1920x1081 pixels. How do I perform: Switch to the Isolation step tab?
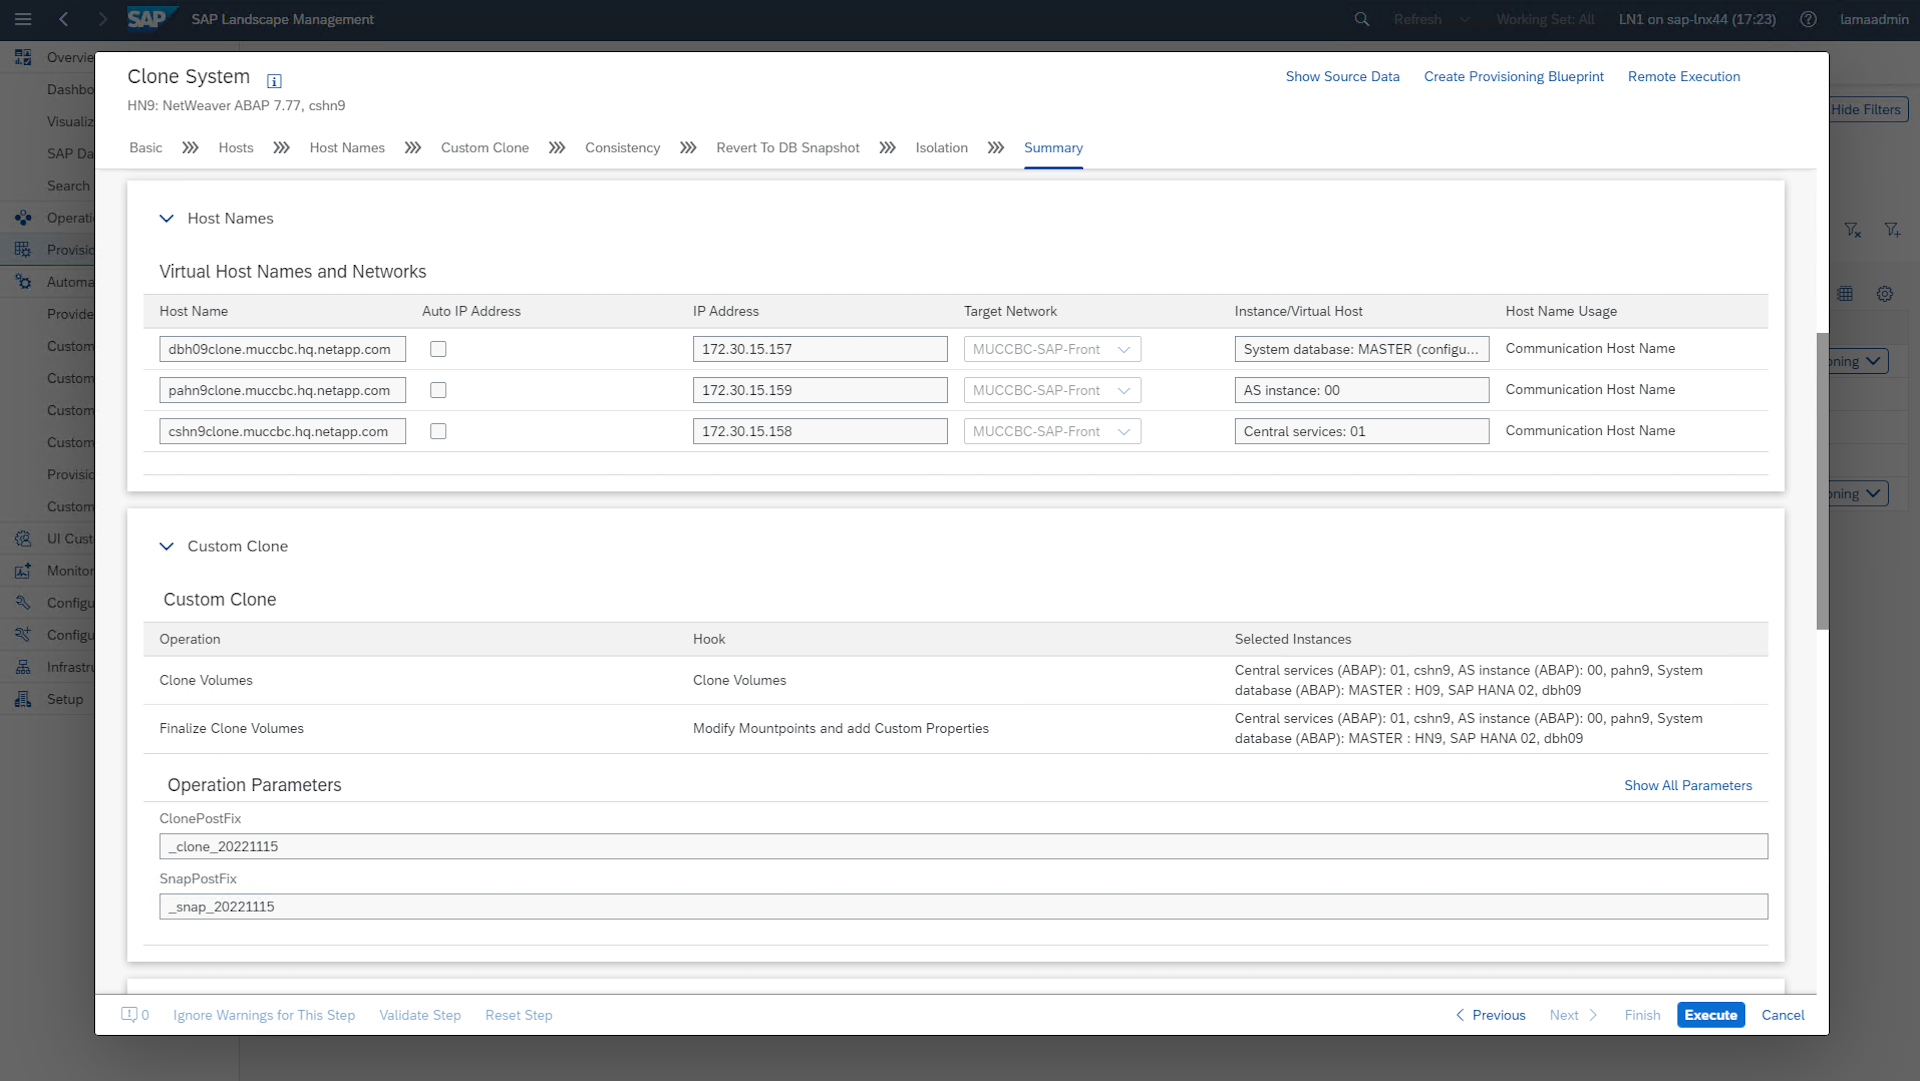pos(941,148)
